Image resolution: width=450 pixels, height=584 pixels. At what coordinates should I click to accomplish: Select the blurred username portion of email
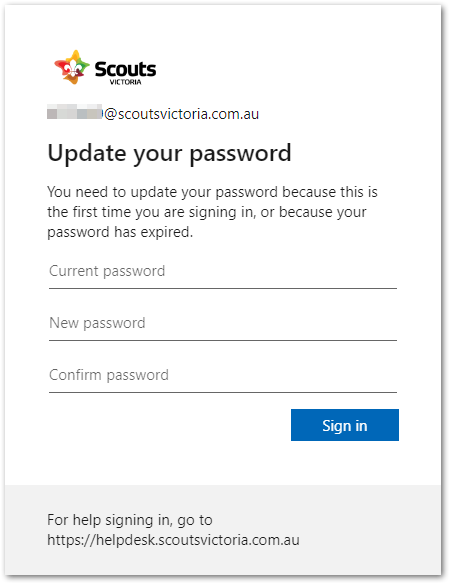[75, 112]
